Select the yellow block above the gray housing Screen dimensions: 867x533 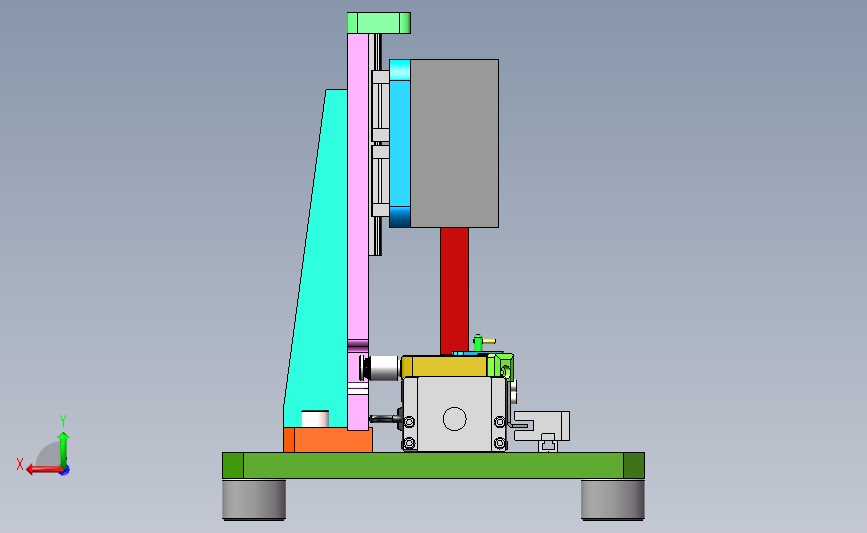point(445,367)
